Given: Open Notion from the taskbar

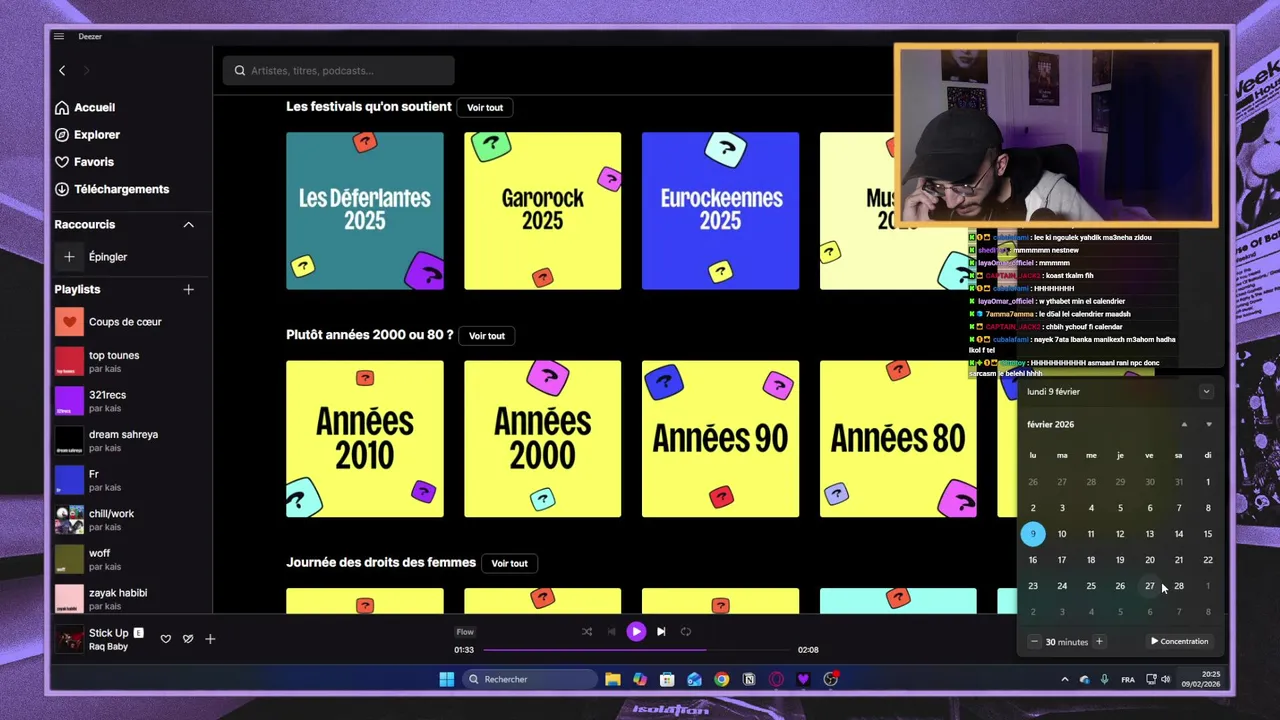Looking at the screenshot, I should click(749, 680).
